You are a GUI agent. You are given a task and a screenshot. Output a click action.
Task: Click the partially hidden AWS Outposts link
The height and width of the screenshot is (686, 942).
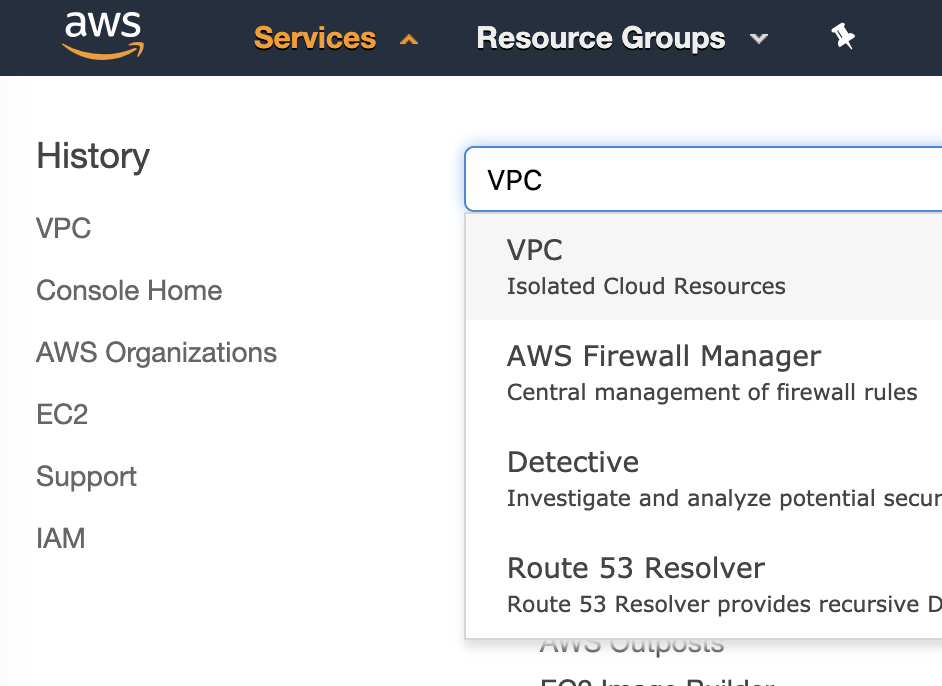tap(632, 647)
